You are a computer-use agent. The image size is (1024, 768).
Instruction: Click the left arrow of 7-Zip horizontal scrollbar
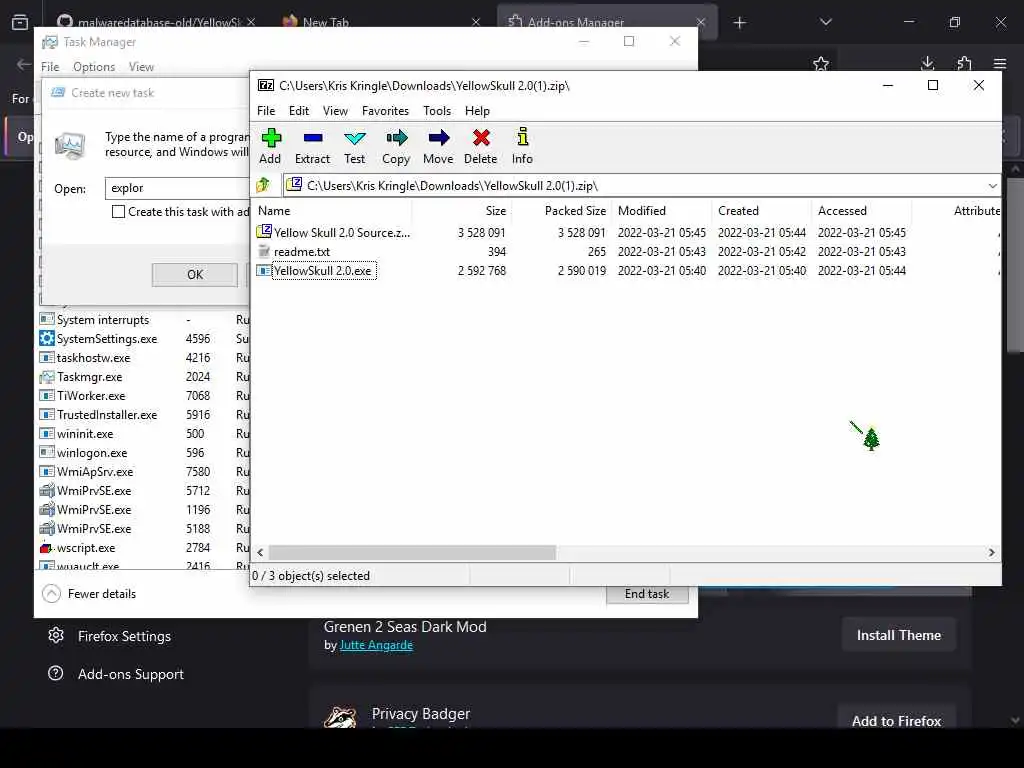[x=261, y=552]
